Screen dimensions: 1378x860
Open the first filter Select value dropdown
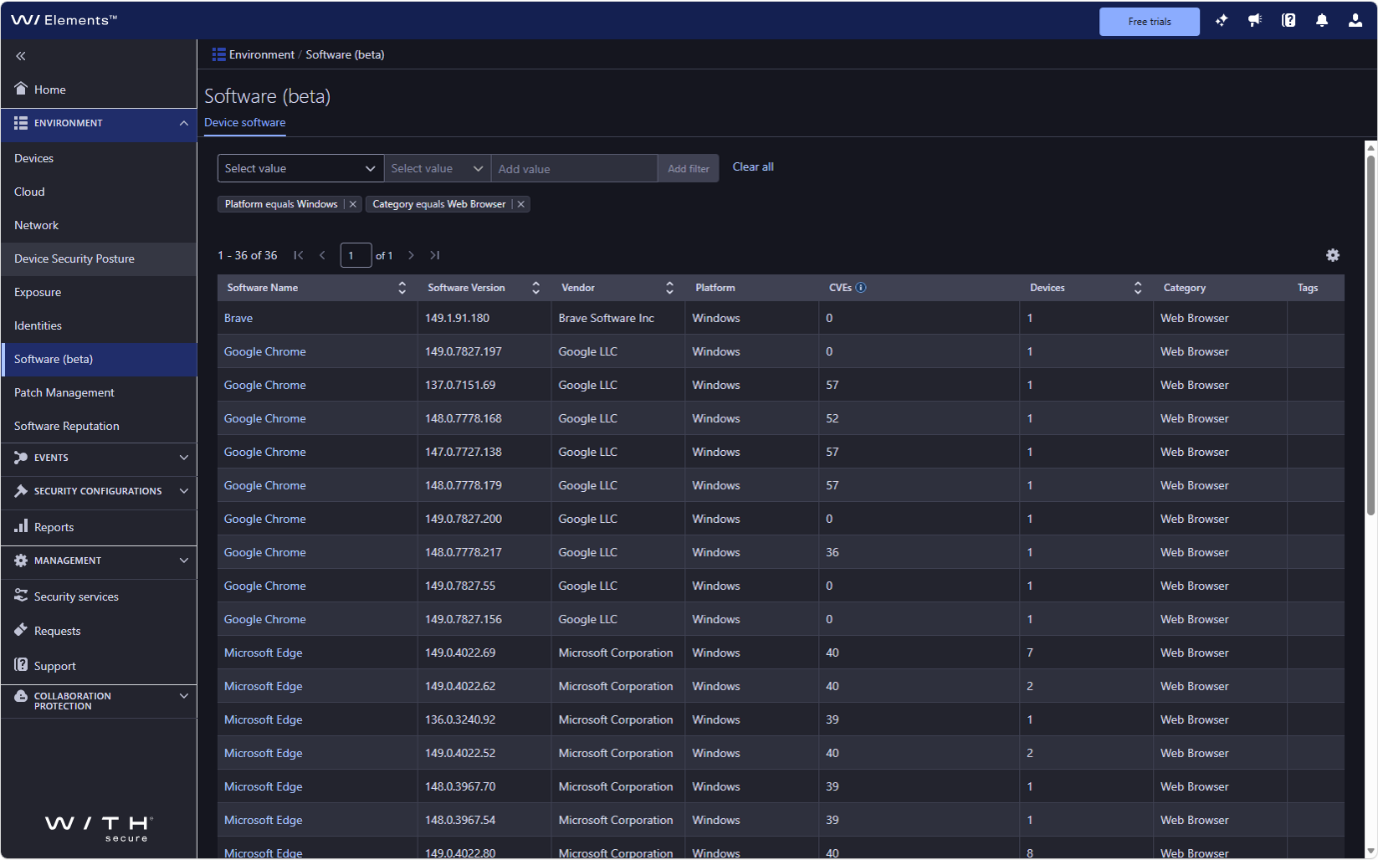click(300, 168)
